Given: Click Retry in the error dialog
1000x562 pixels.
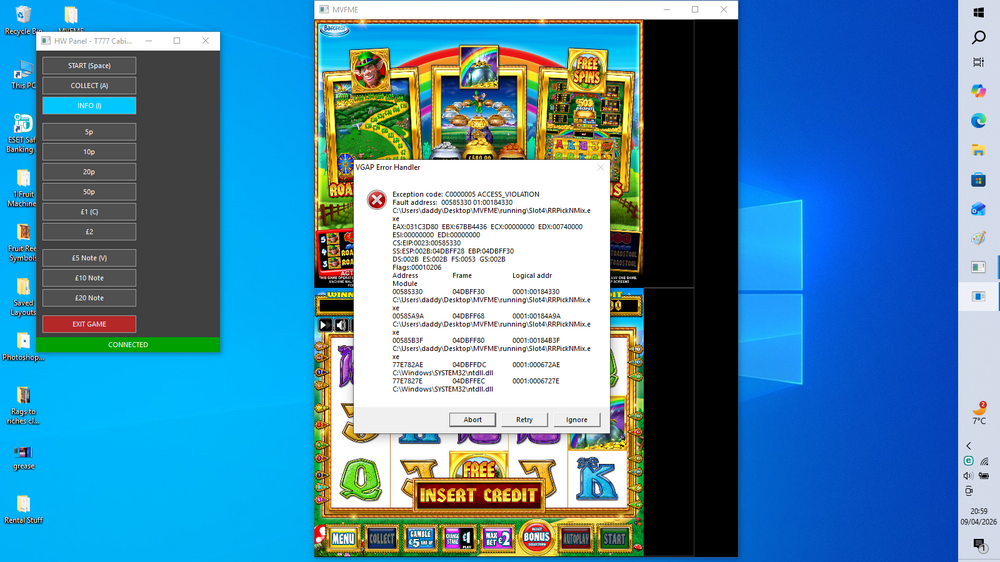Looking at the screenshot, I should pos(524,419).
